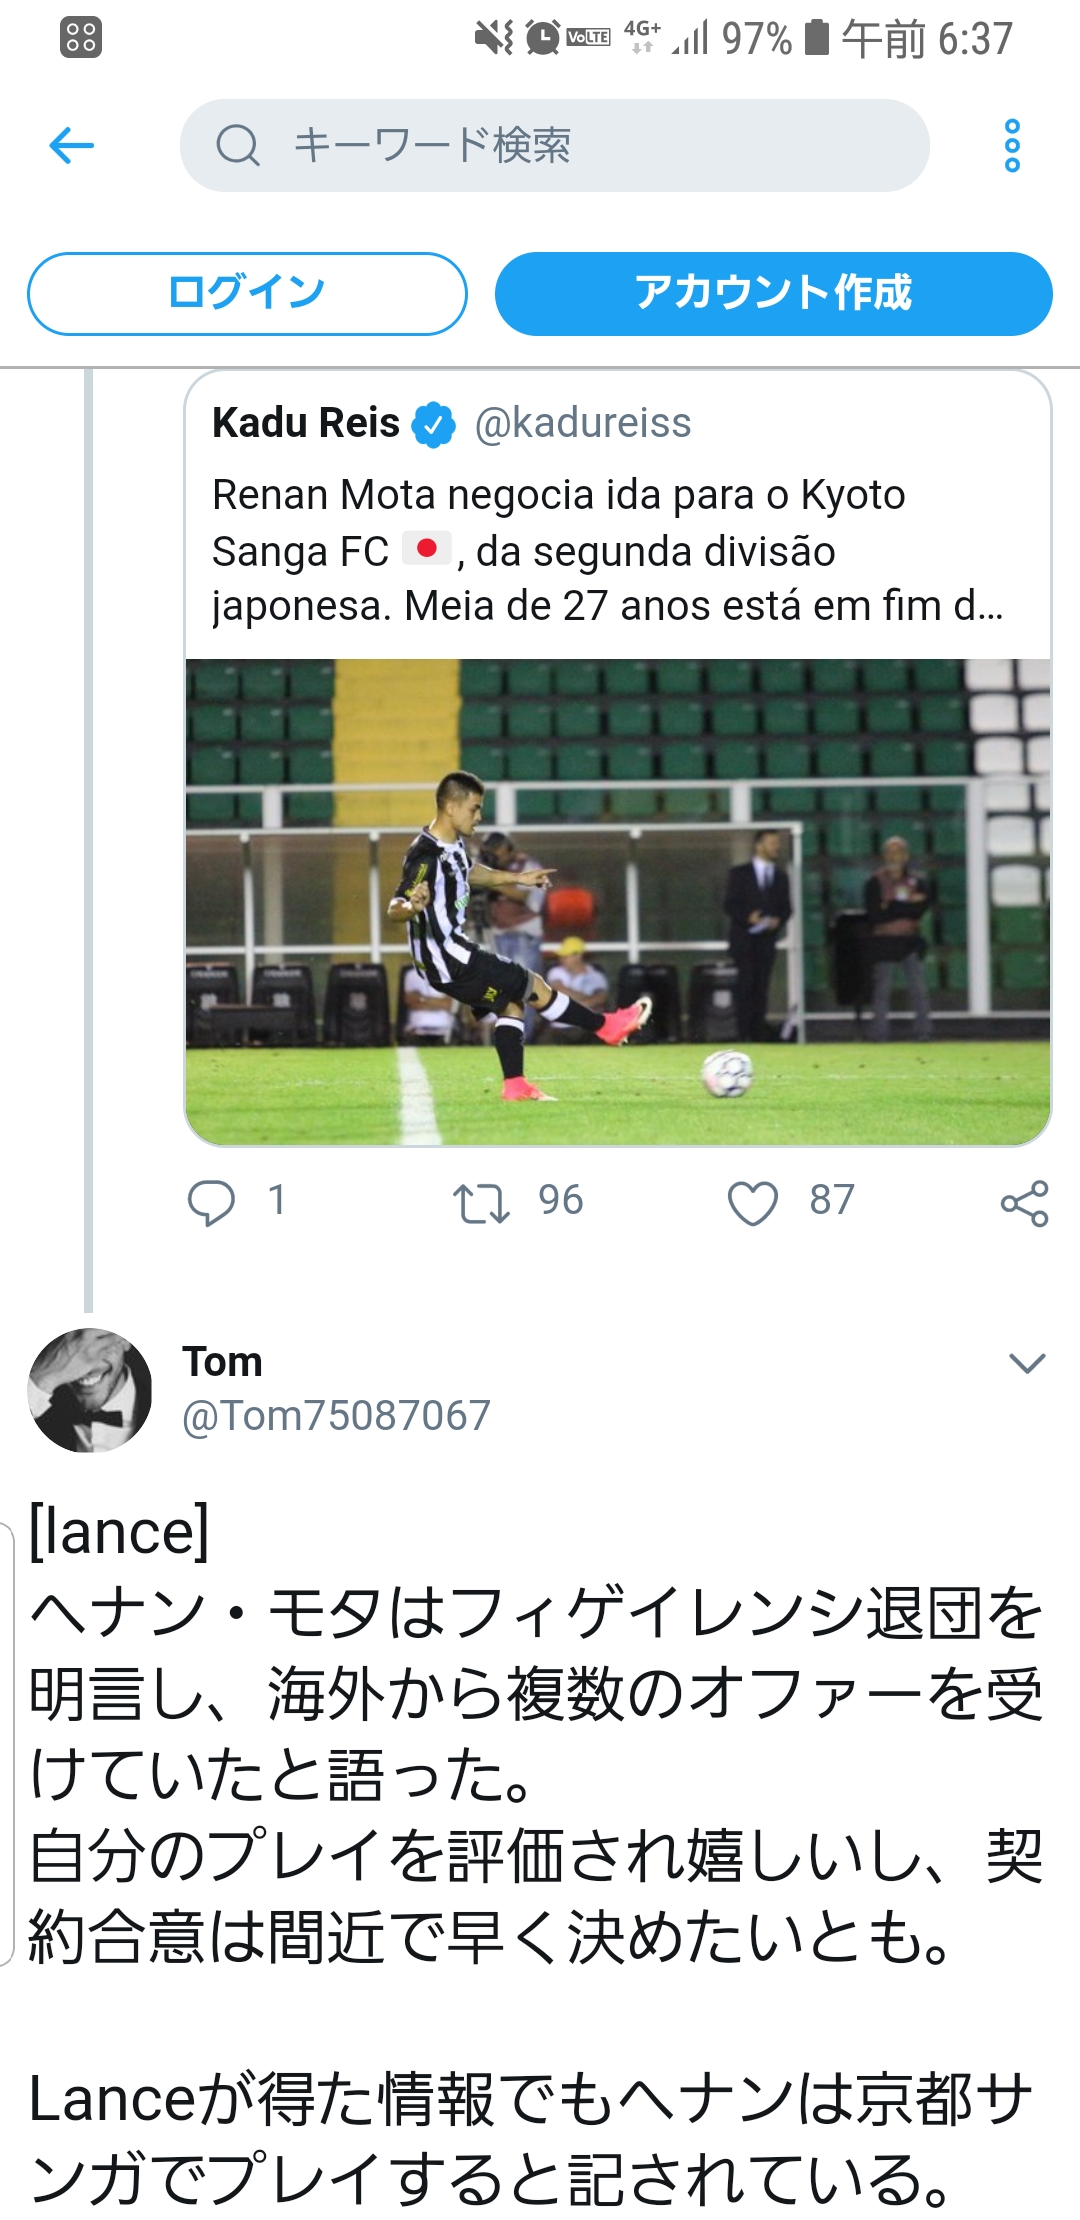Like the tweet with heart icon
This screenshot has height=2220, width=1080.
point(752,1202)
